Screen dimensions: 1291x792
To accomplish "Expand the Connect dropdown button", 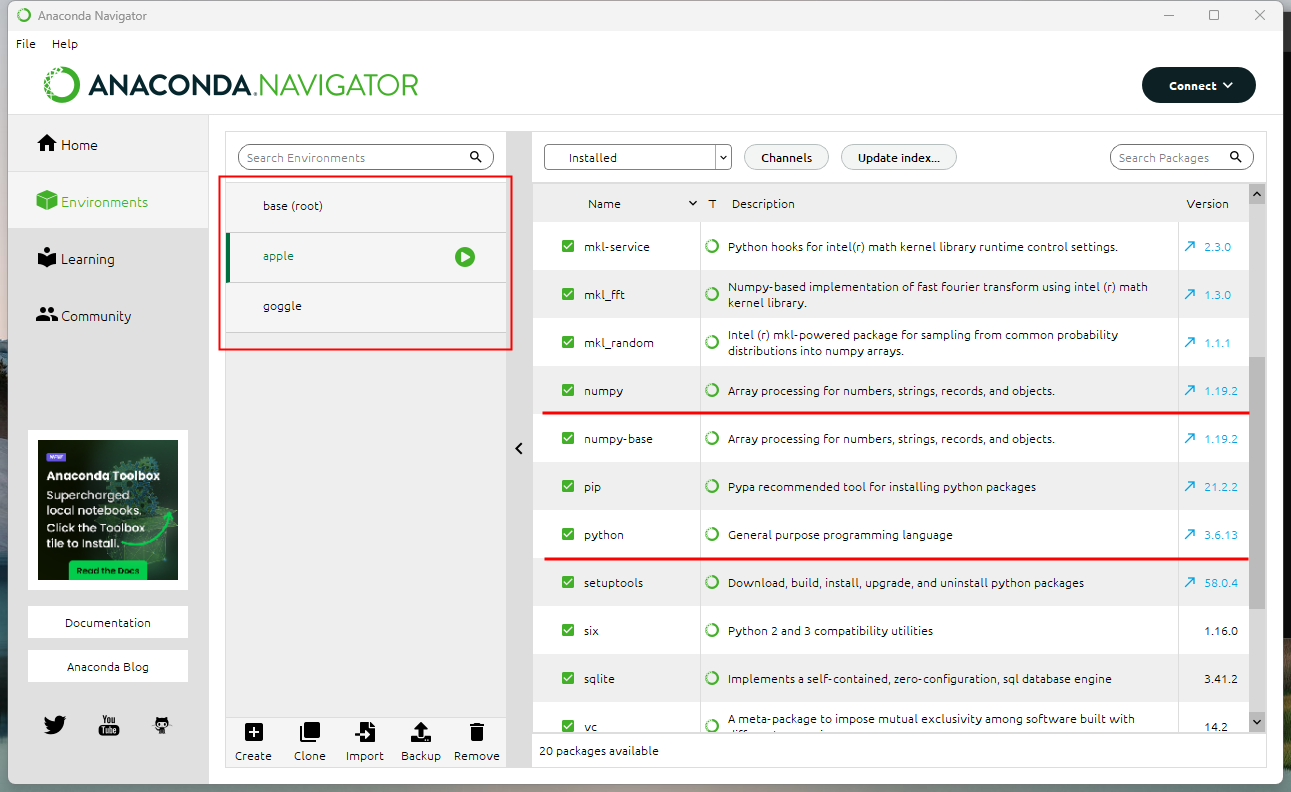I will coord(1198,86).
